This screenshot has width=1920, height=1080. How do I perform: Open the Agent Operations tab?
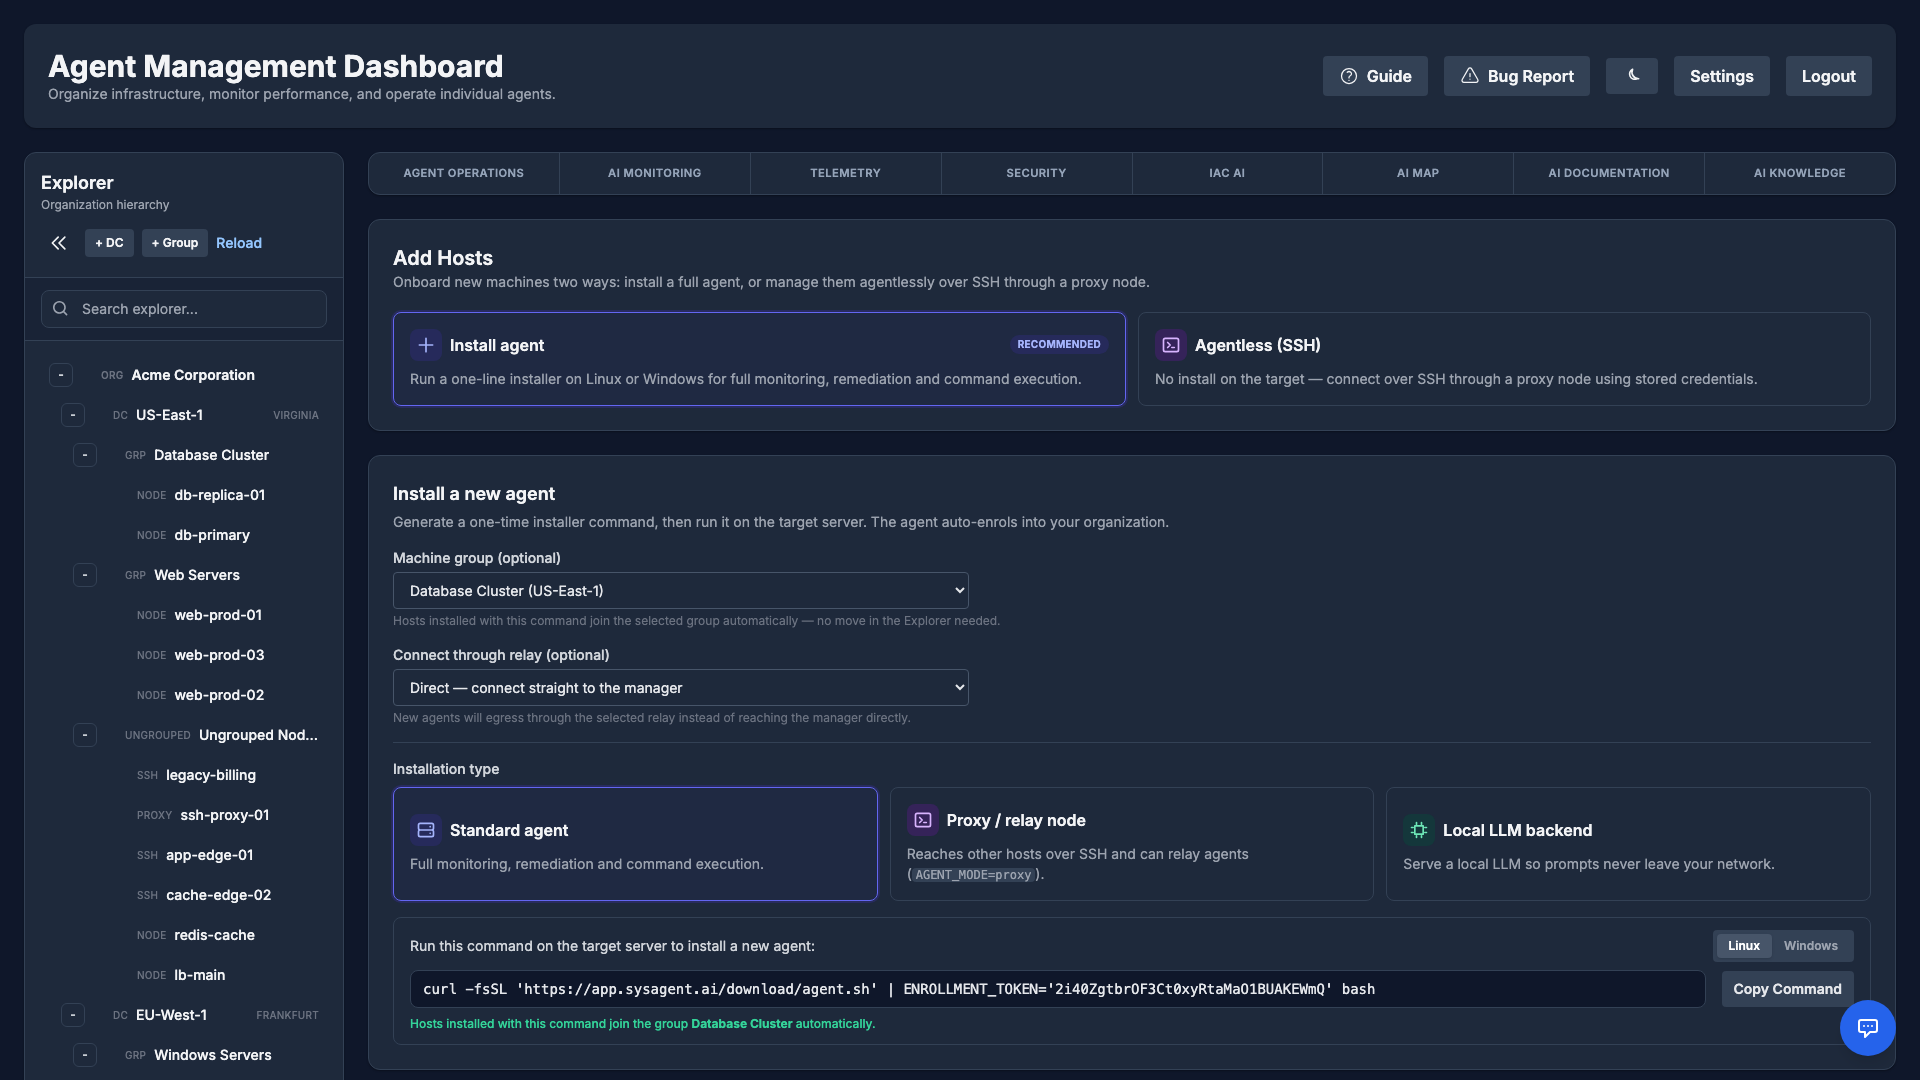[x=464, y=173]
